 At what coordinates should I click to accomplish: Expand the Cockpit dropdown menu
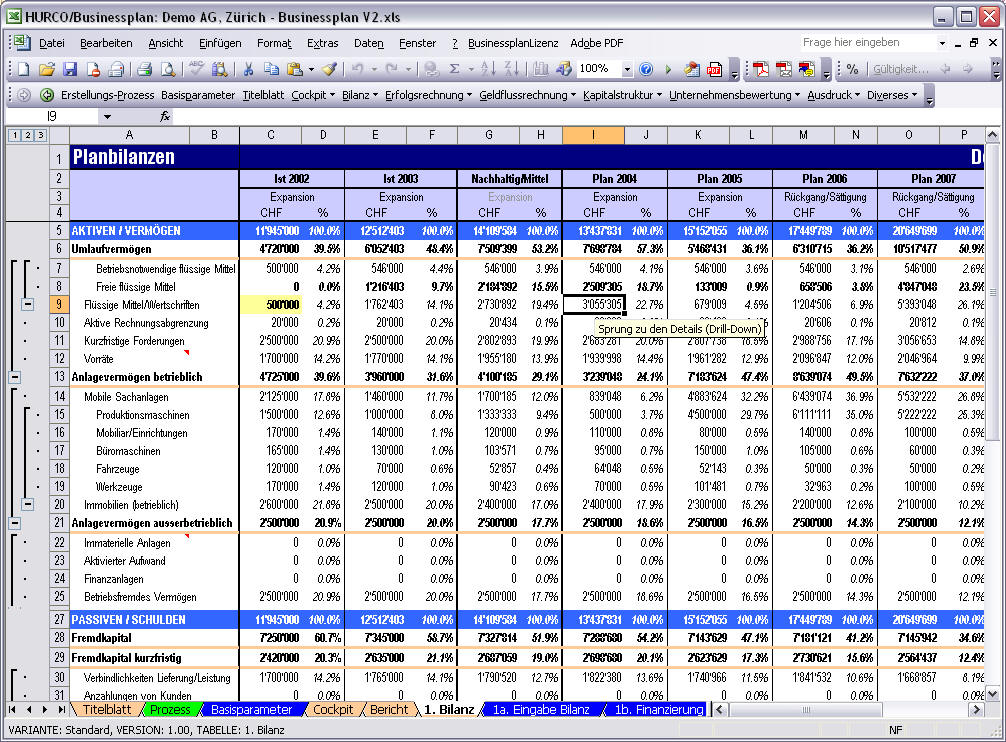click(313, 96)
